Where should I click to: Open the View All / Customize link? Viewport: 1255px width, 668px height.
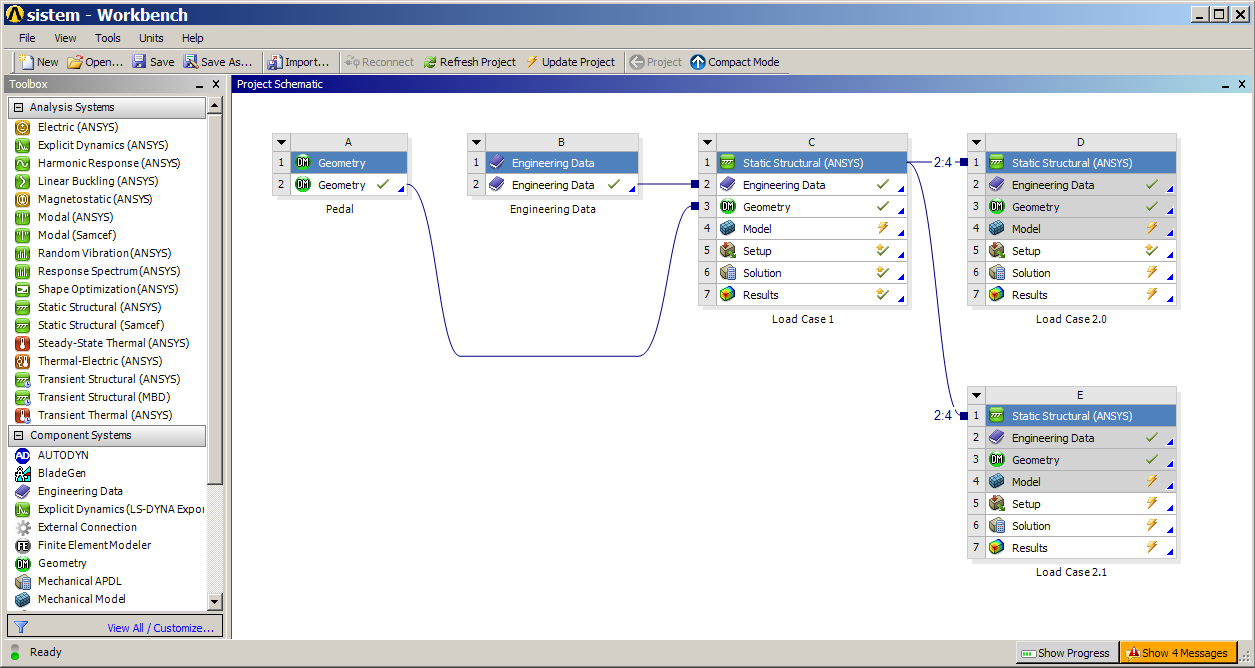[x=160, y=628]
